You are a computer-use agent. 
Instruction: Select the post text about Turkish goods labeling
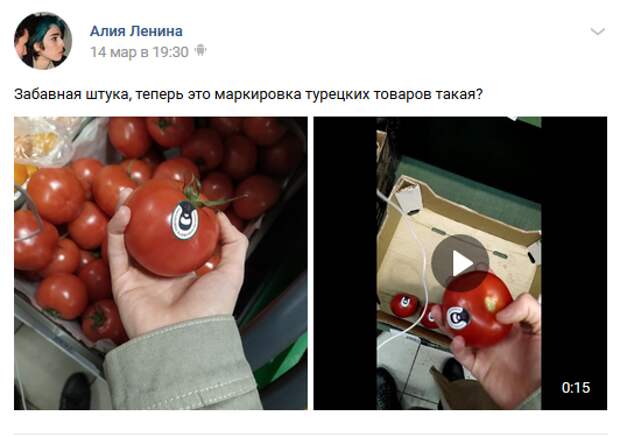(248, 95)
